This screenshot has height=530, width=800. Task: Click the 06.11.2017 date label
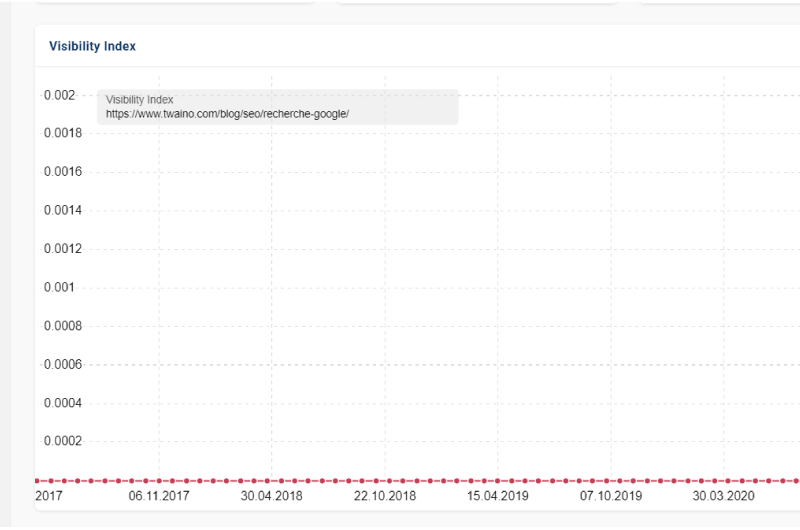[159, 496]
